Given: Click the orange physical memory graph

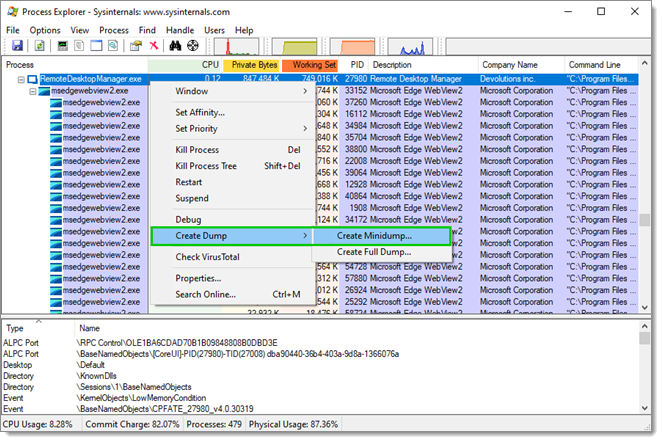Looking at the screenshot, I should coord(353,46).
